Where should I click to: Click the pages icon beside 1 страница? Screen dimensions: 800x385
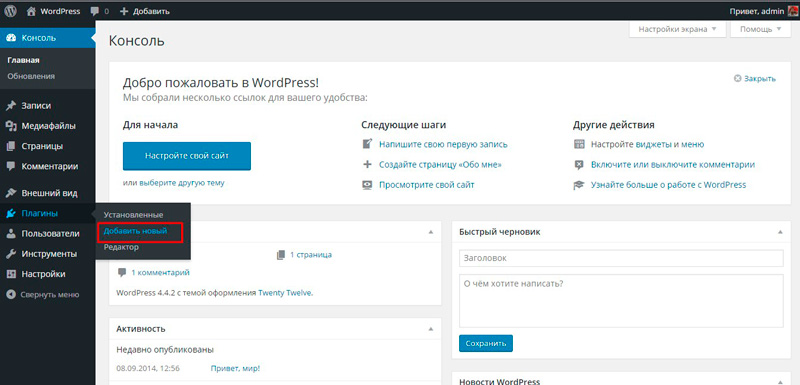(280, 254)
